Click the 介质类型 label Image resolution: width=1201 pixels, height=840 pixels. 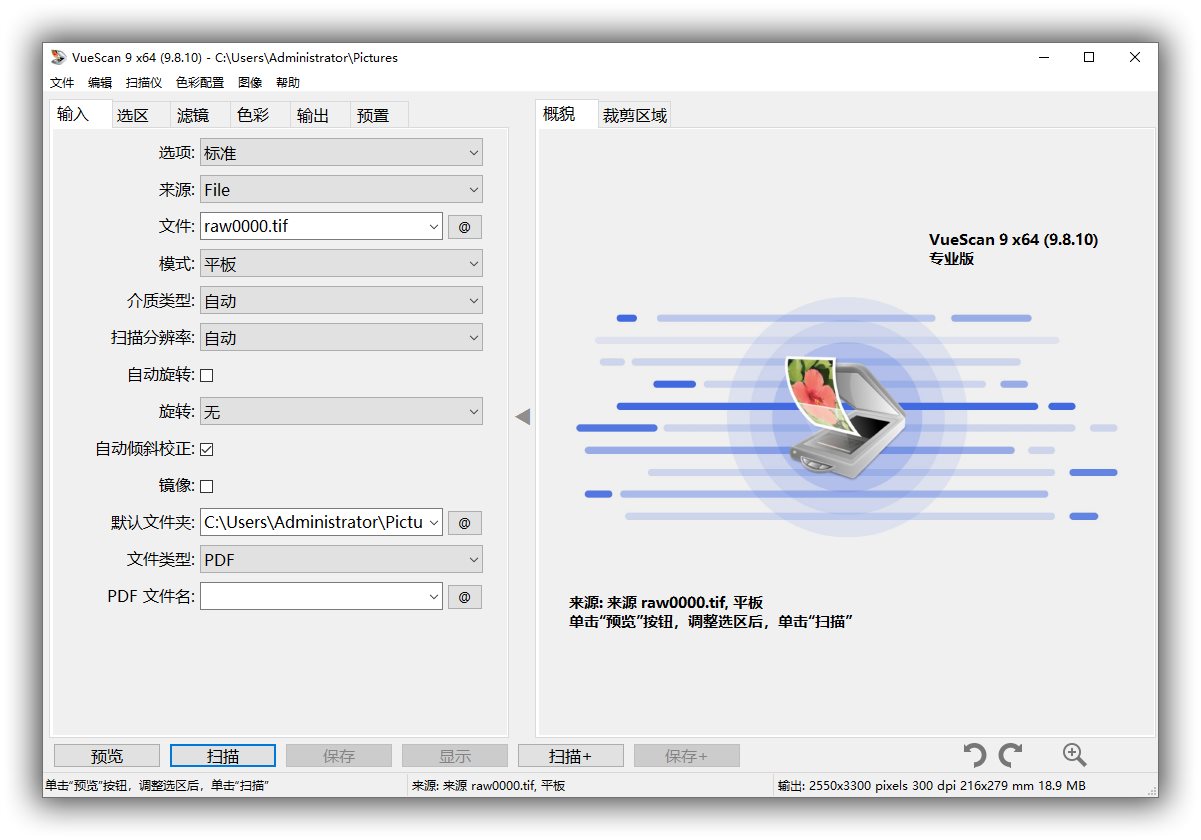click(x=161, y=301)
